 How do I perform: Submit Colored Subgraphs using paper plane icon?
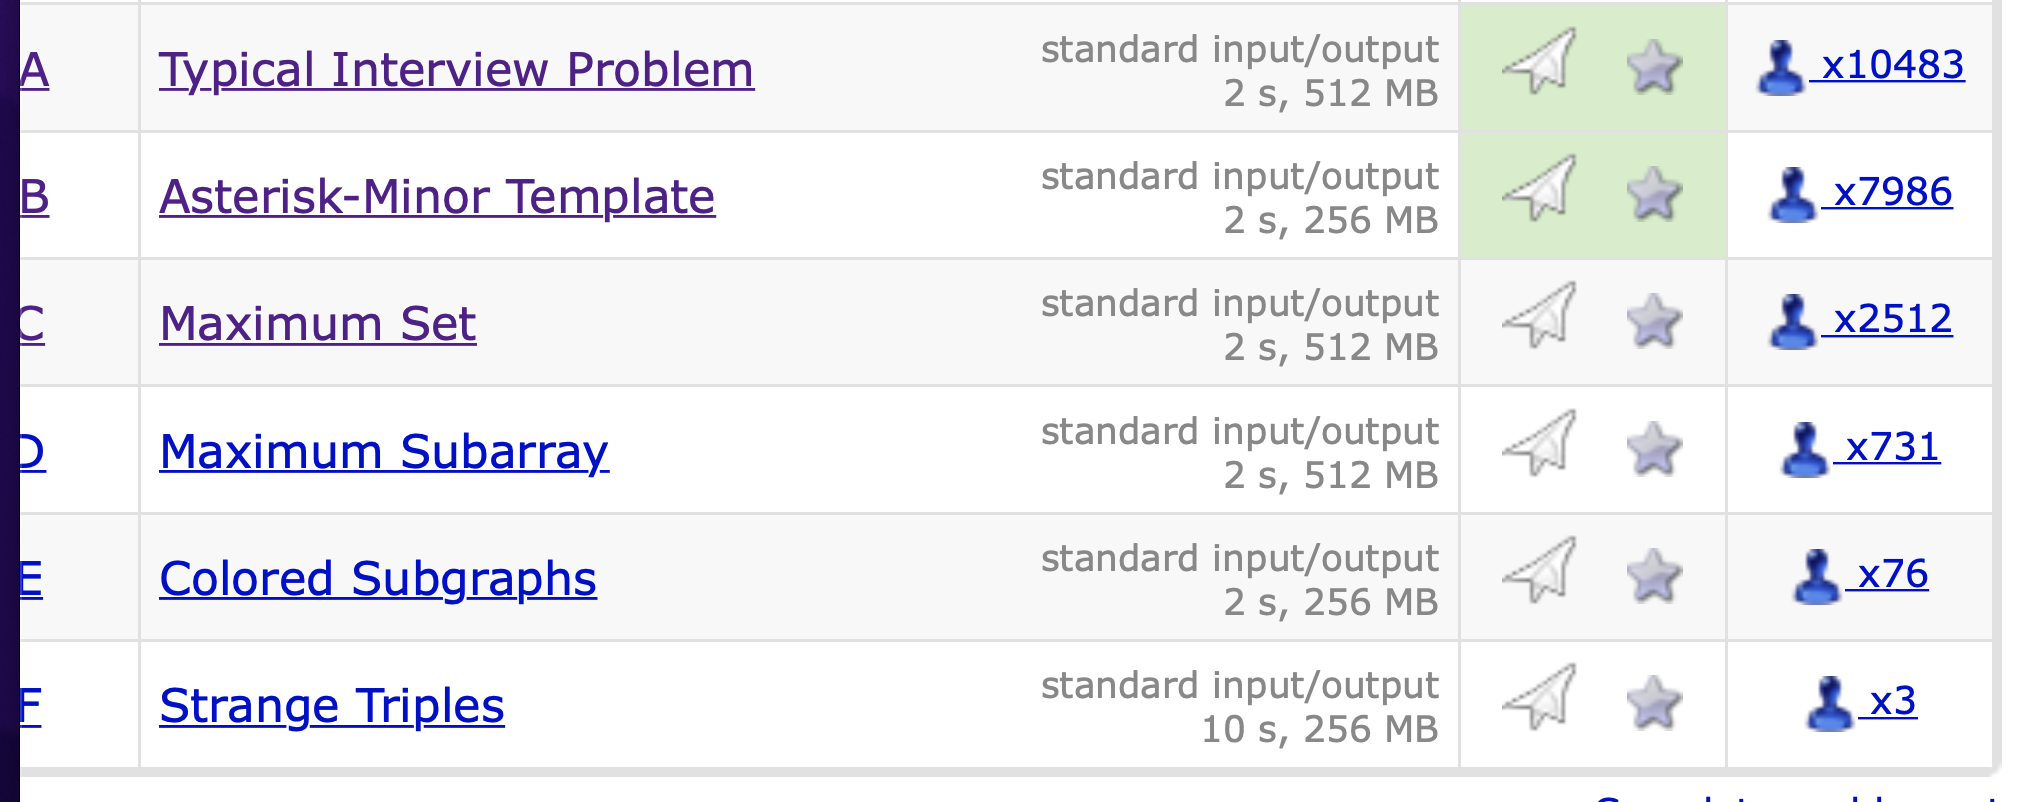[1539, 570]
